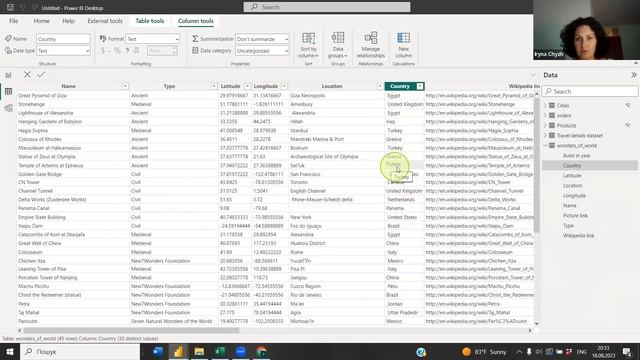Click the currency format icon
Screen dimensions: 640x360
coord(103,51)
